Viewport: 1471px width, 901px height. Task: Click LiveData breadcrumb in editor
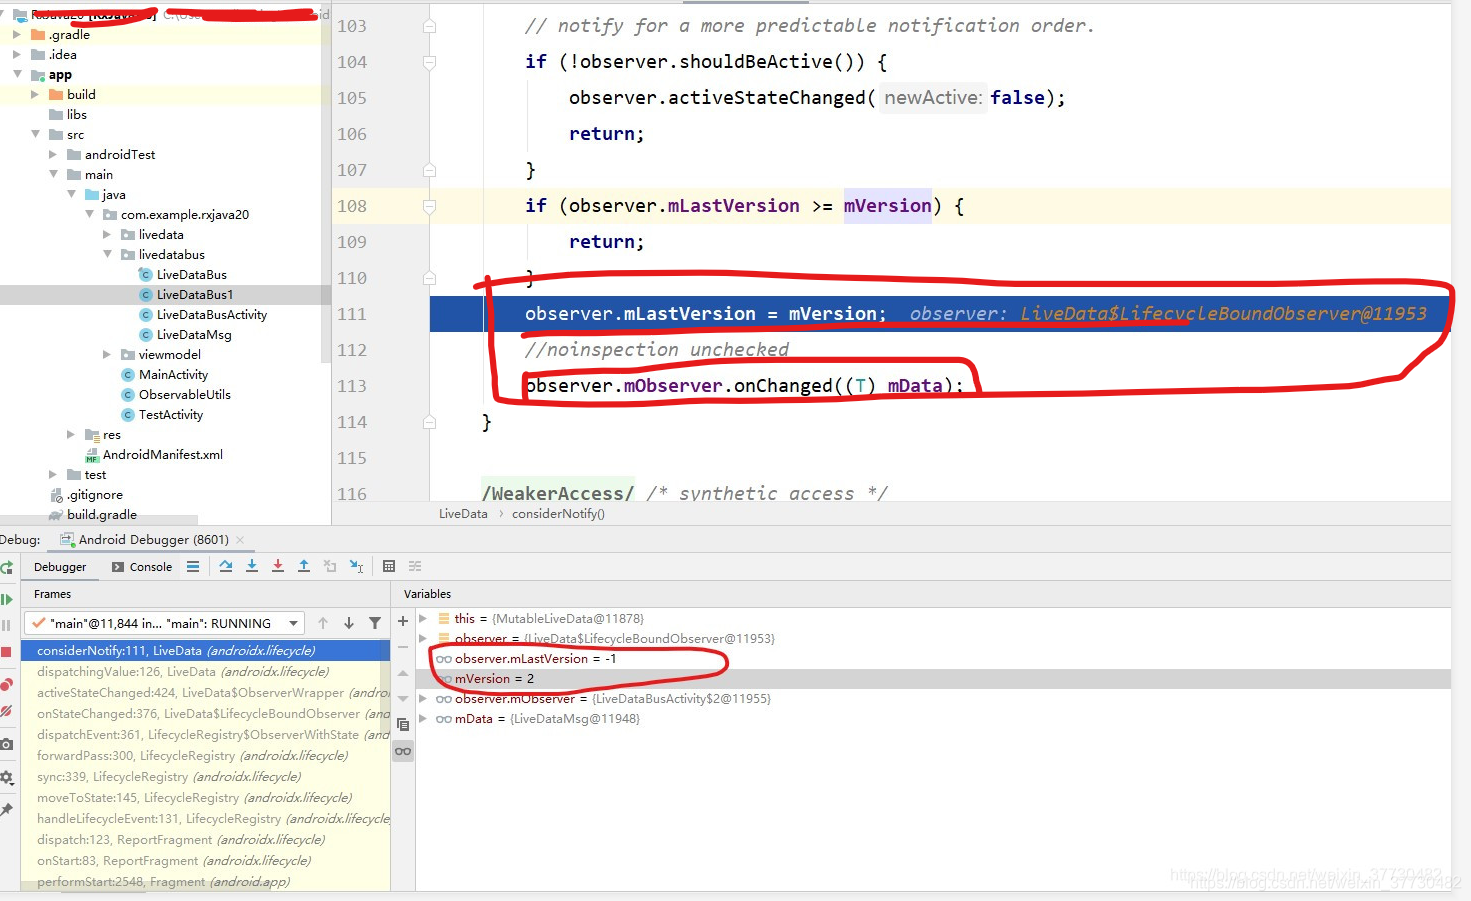463,514
